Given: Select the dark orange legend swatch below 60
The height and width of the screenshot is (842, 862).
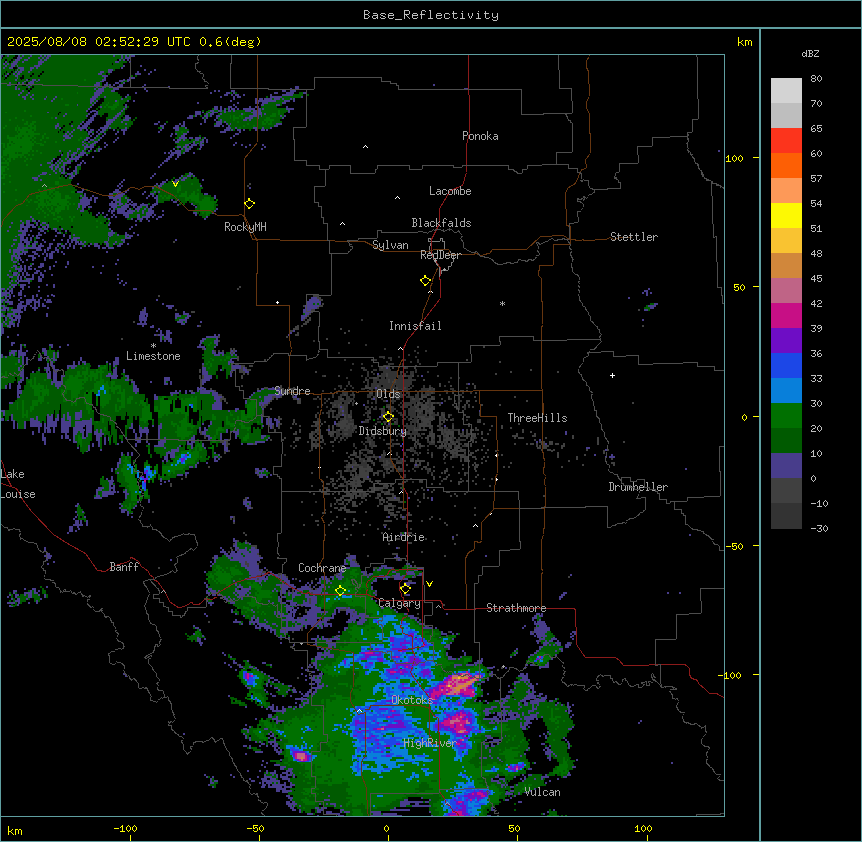Looking at the screenshot, I should [786, 165].
